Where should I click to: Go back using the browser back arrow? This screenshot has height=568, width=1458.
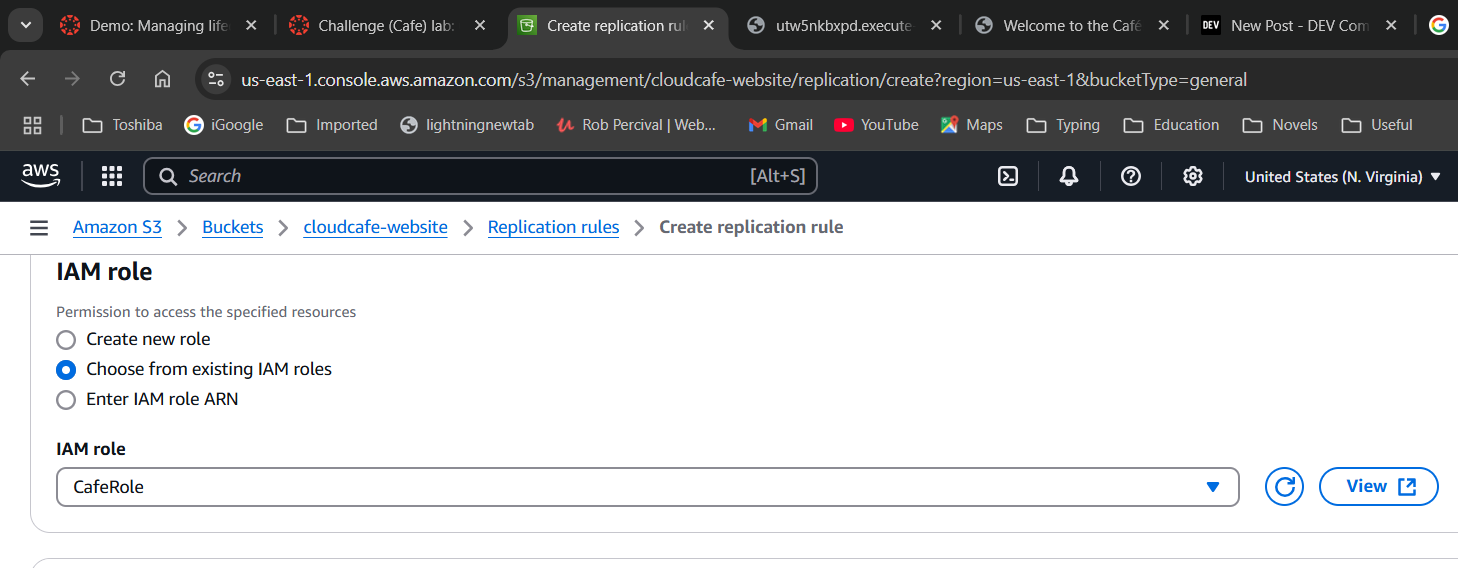coord(28,79)
